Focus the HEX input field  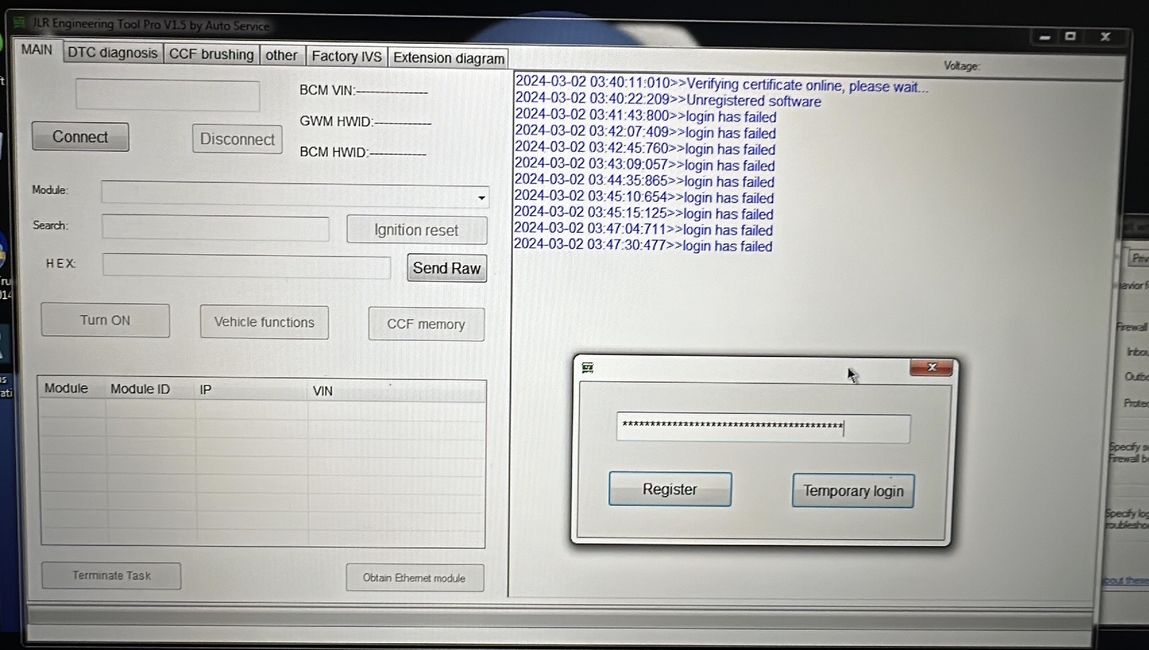246,266
